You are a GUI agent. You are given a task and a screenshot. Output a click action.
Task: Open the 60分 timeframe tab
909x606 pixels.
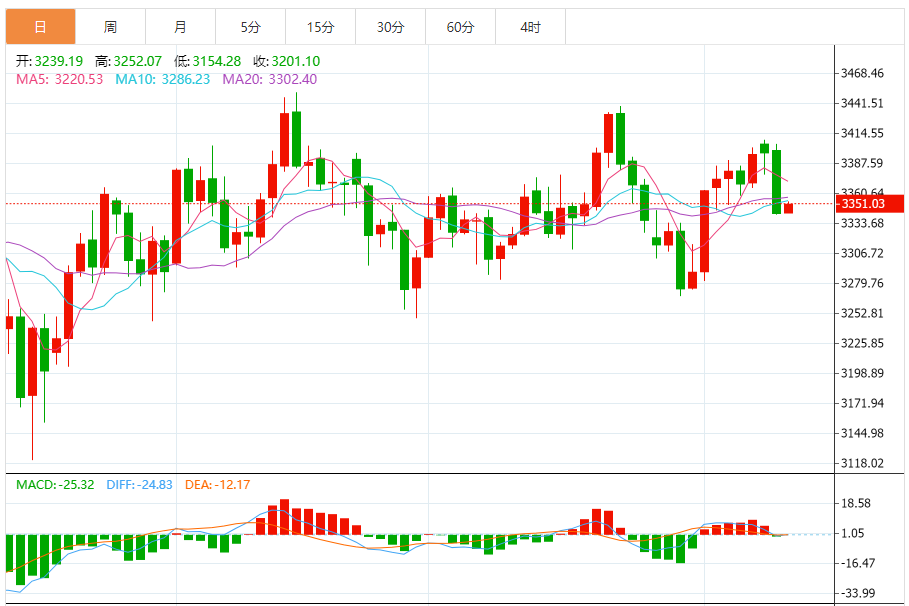(461, 27)
